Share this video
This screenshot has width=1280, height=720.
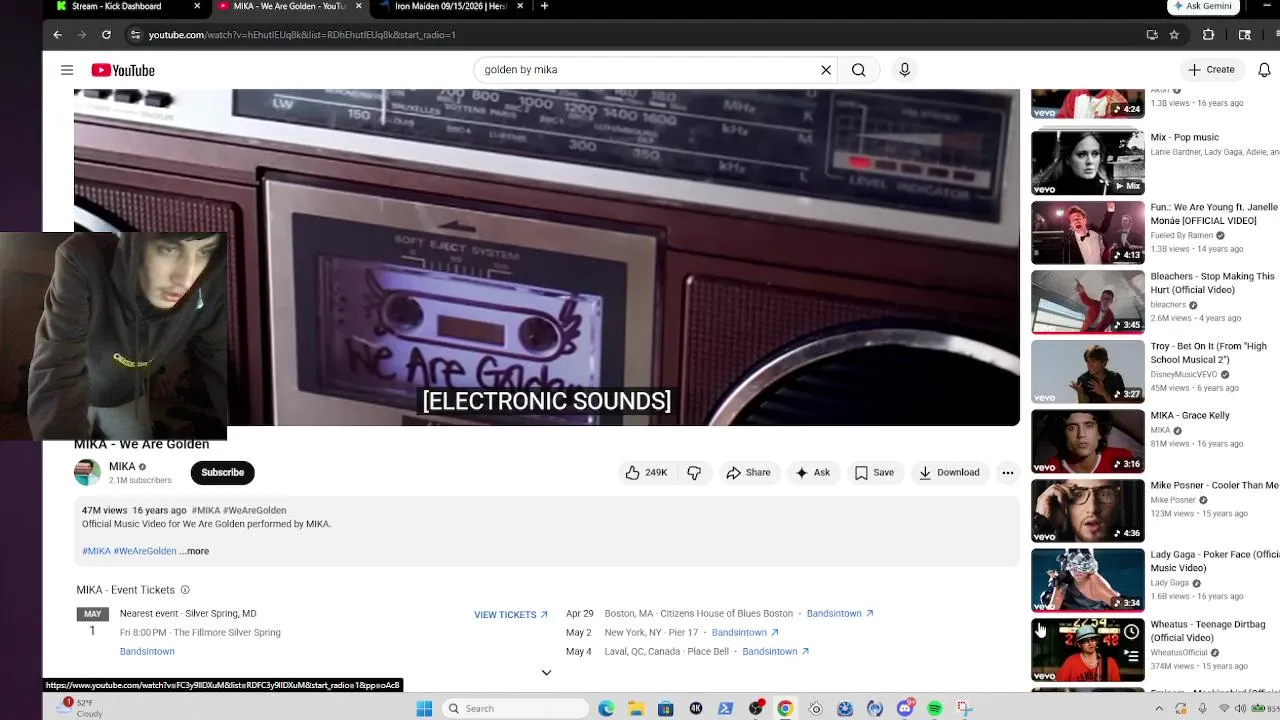(x=748, y=473)
